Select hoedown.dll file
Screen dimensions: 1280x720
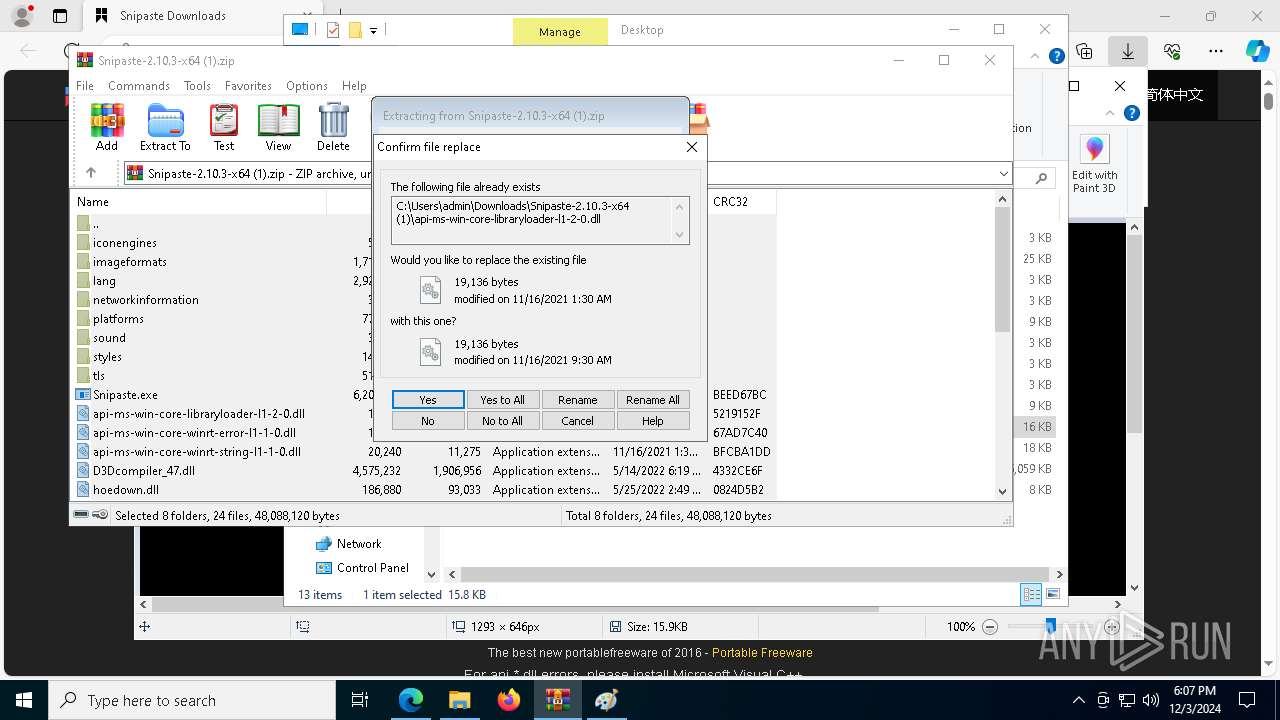(126, 490)
